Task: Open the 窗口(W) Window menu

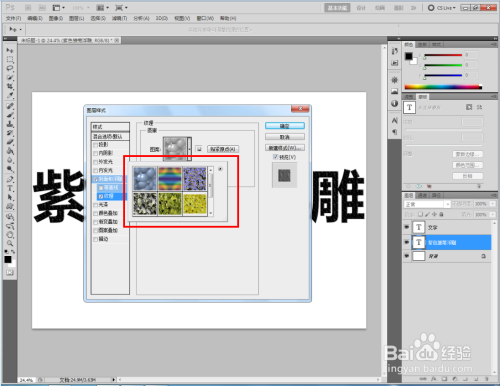Action: coord(205,18)
